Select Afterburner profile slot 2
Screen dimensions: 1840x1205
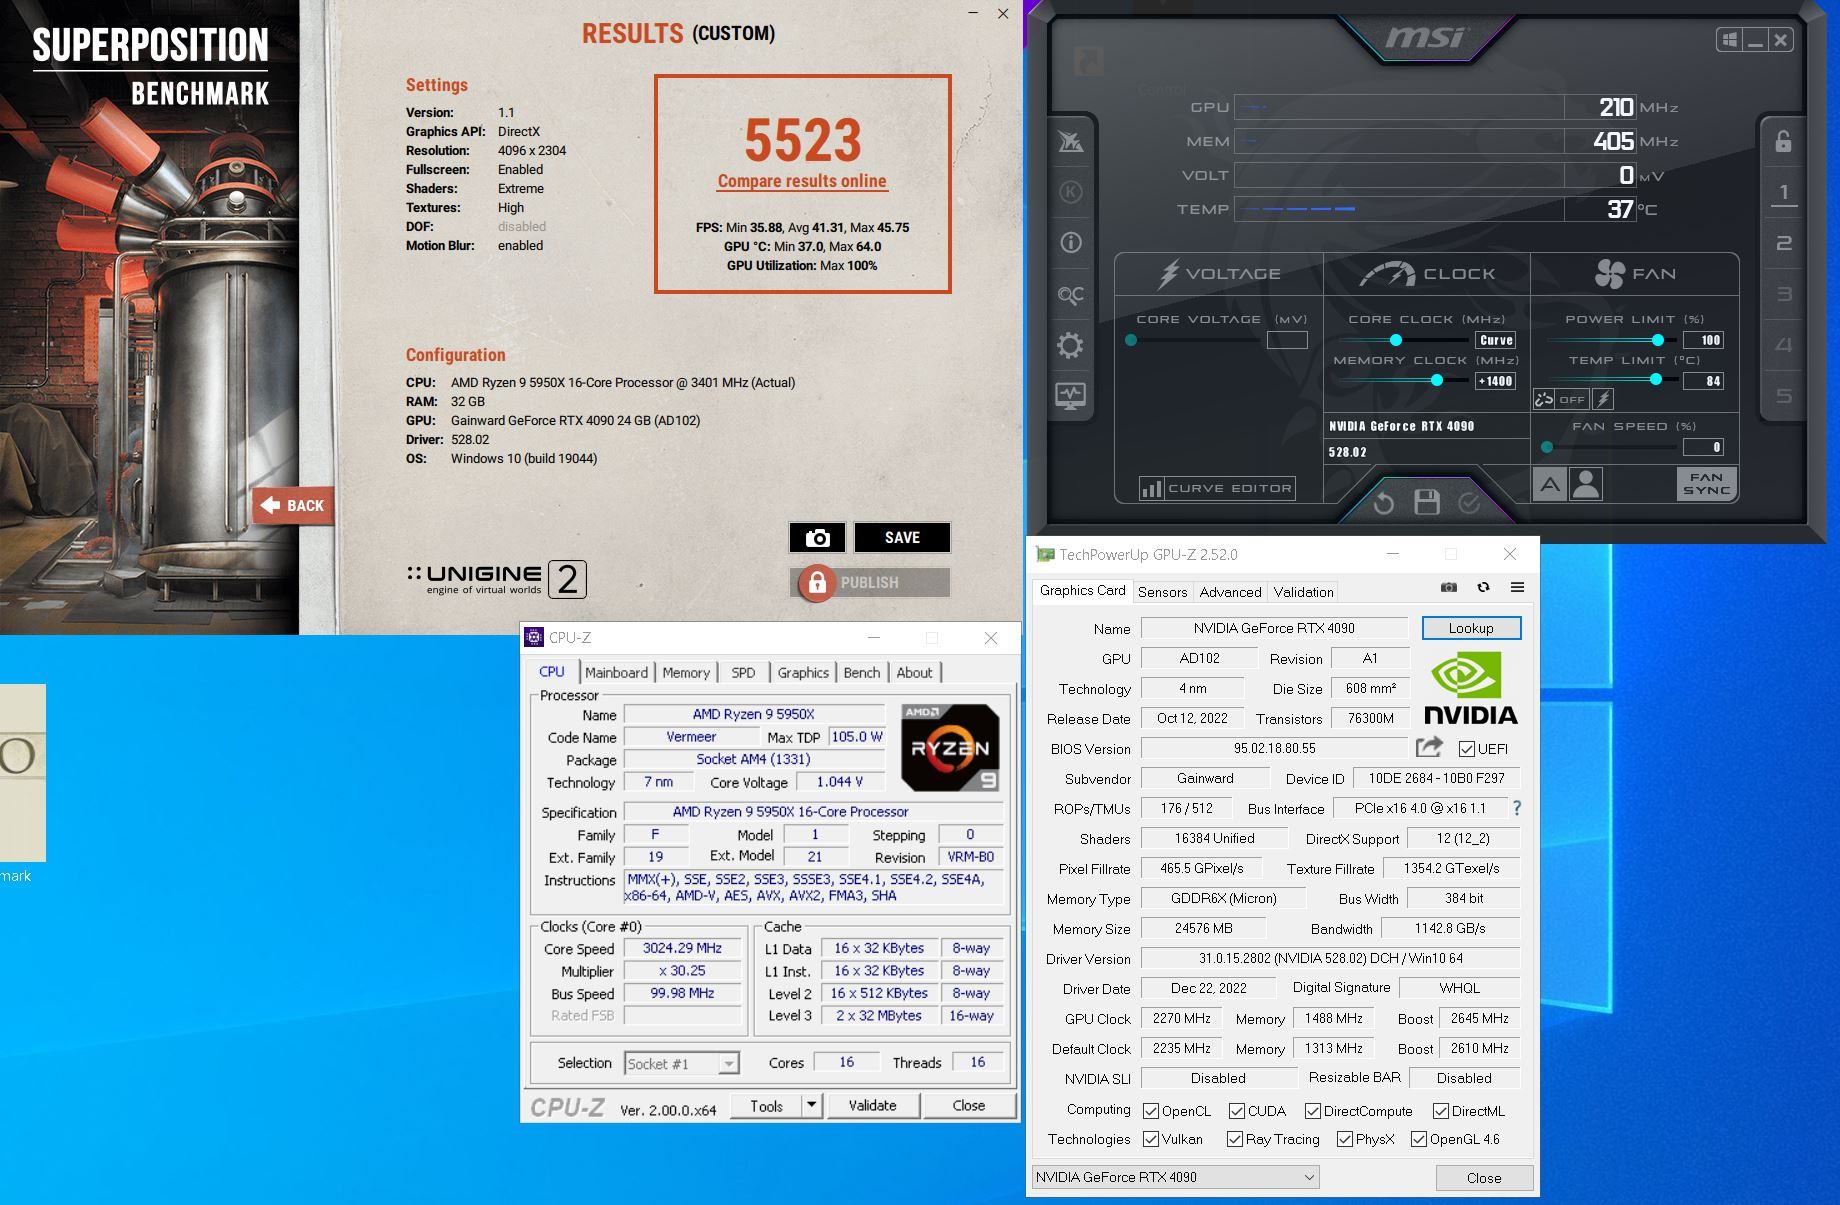1783,243
